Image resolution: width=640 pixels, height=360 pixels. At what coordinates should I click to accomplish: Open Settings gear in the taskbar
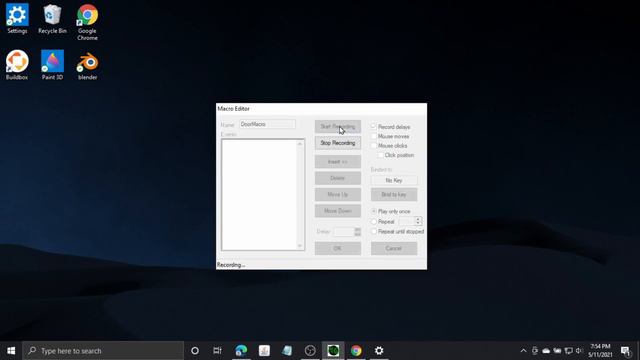point(379,351)
